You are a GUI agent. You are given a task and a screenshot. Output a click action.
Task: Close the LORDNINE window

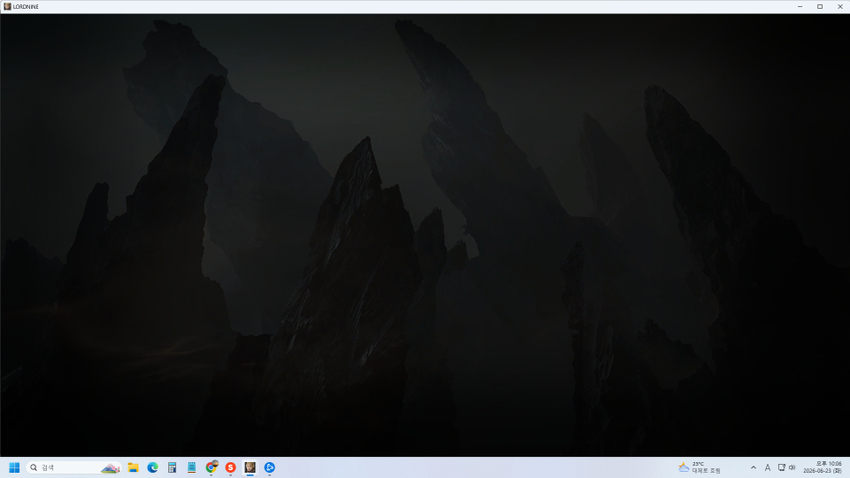[x=840, y=7]
